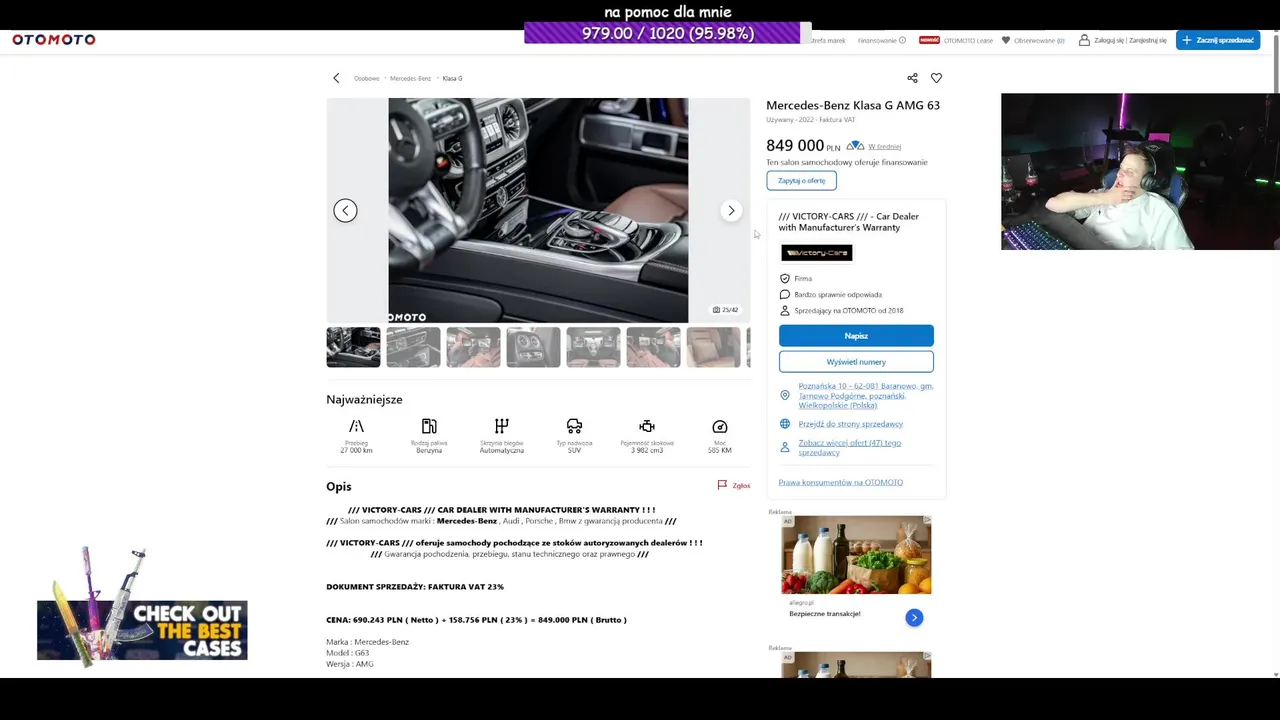Open 'Prawa konsumentów na OTOMOTO' link
Viewport: 1280px width, 720px height.
pos(841,482)
